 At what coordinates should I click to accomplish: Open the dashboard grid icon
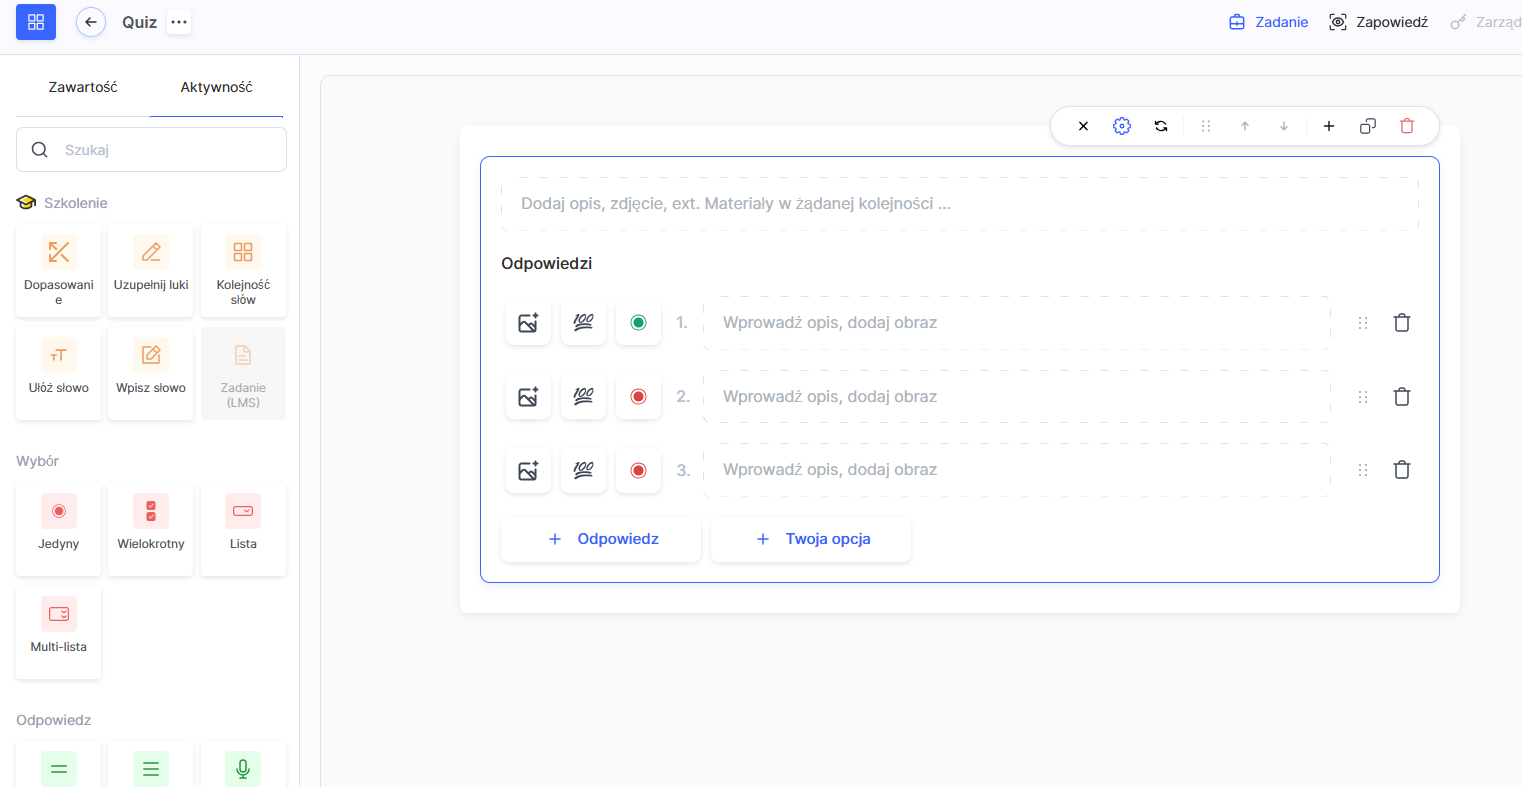36,22
